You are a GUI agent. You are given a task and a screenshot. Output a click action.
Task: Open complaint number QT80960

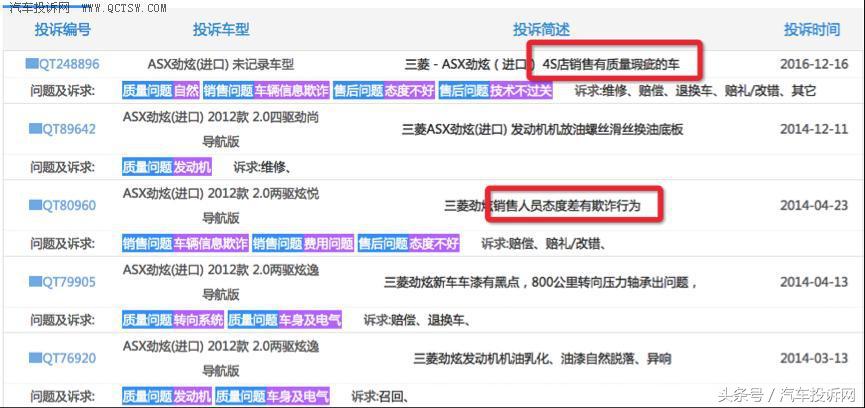[69, 206]
